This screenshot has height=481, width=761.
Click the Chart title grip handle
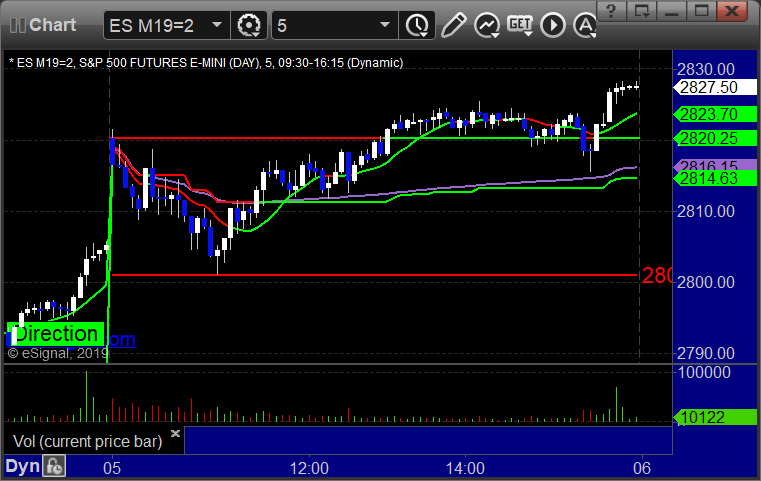pyautogui.click(x=17, y=25)
